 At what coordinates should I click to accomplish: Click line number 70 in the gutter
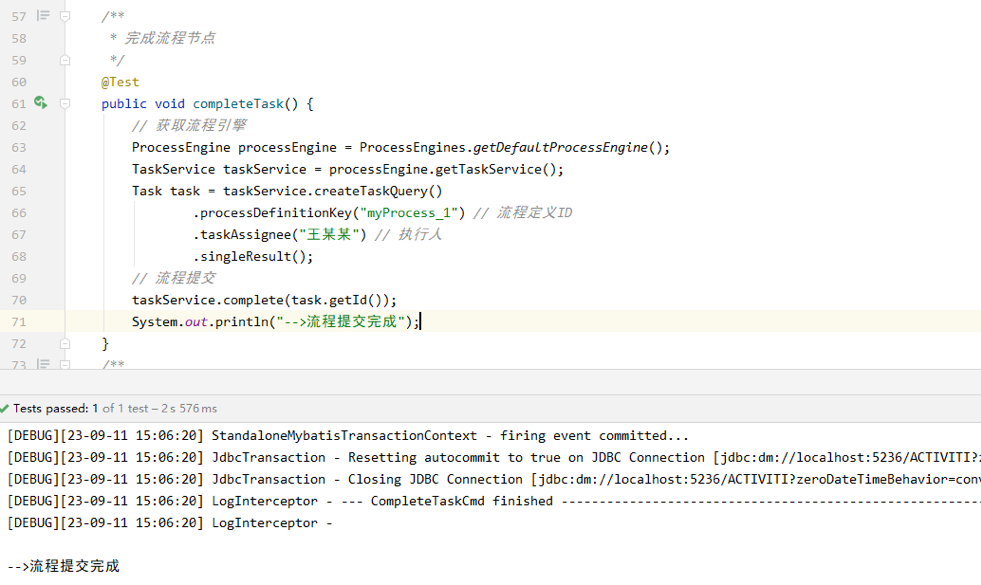pos(19,300)
